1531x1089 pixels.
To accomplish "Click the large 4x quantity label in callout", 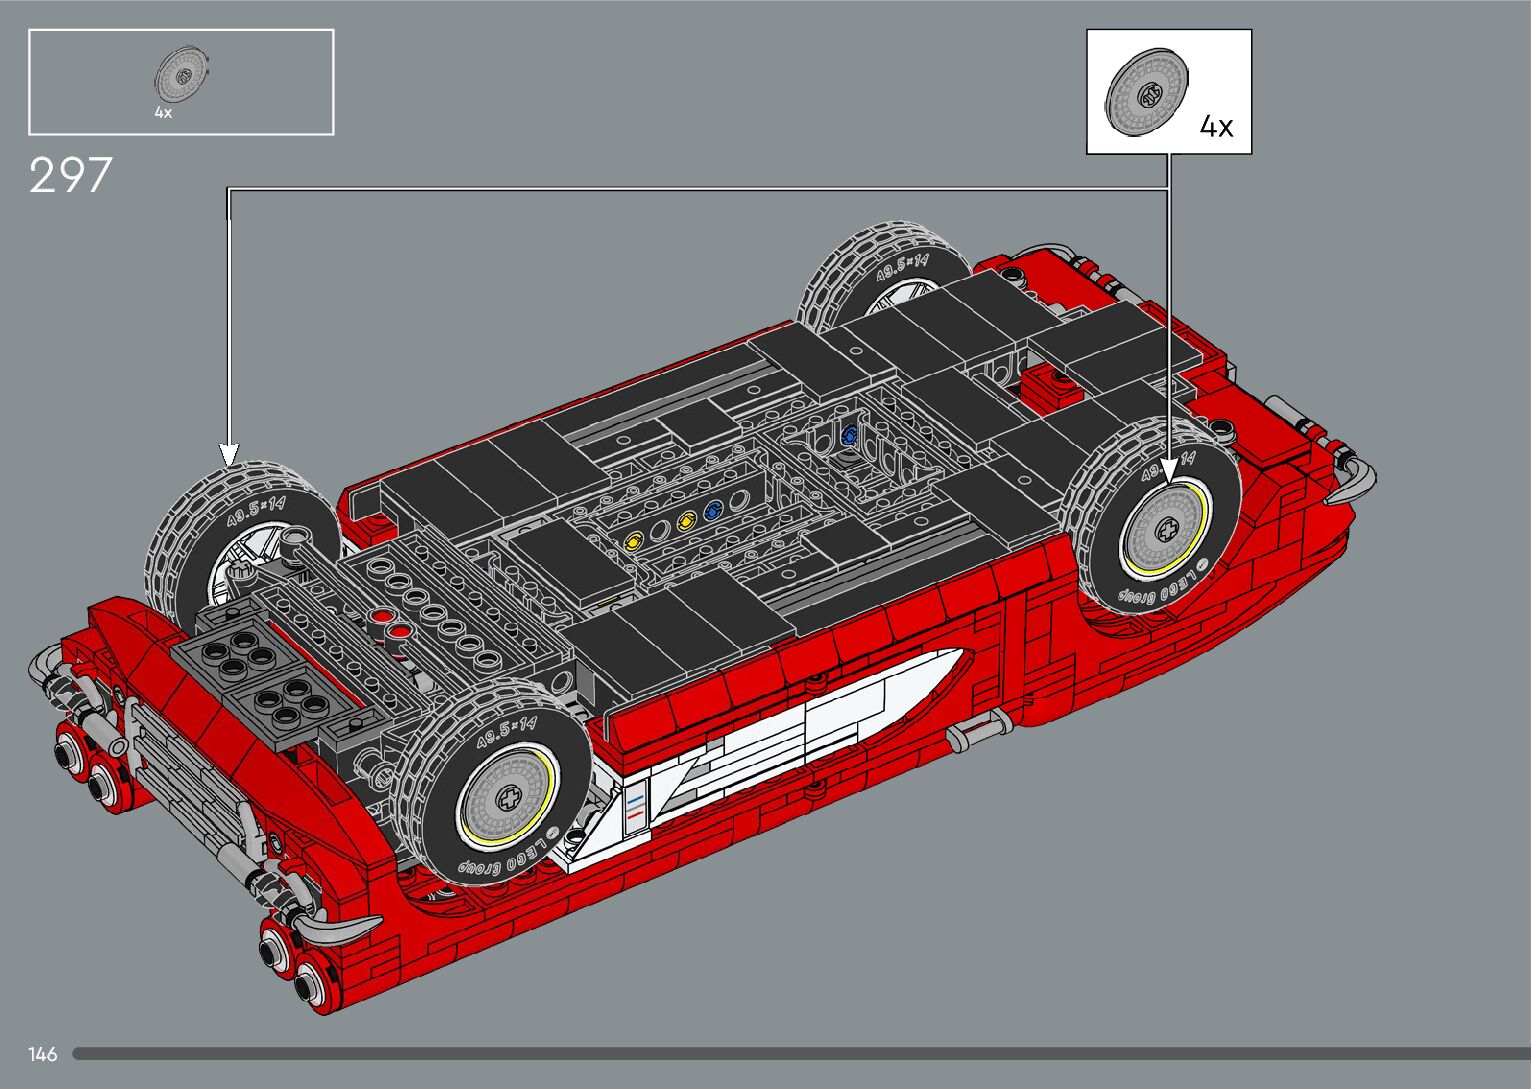I will click(1216, 126).
